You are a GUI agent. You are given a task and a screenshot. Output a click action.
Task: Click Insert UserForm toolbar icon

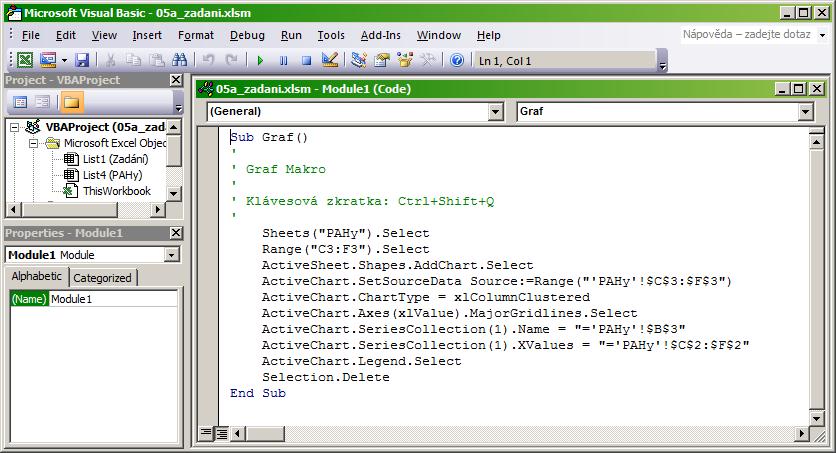click(48, 60)
